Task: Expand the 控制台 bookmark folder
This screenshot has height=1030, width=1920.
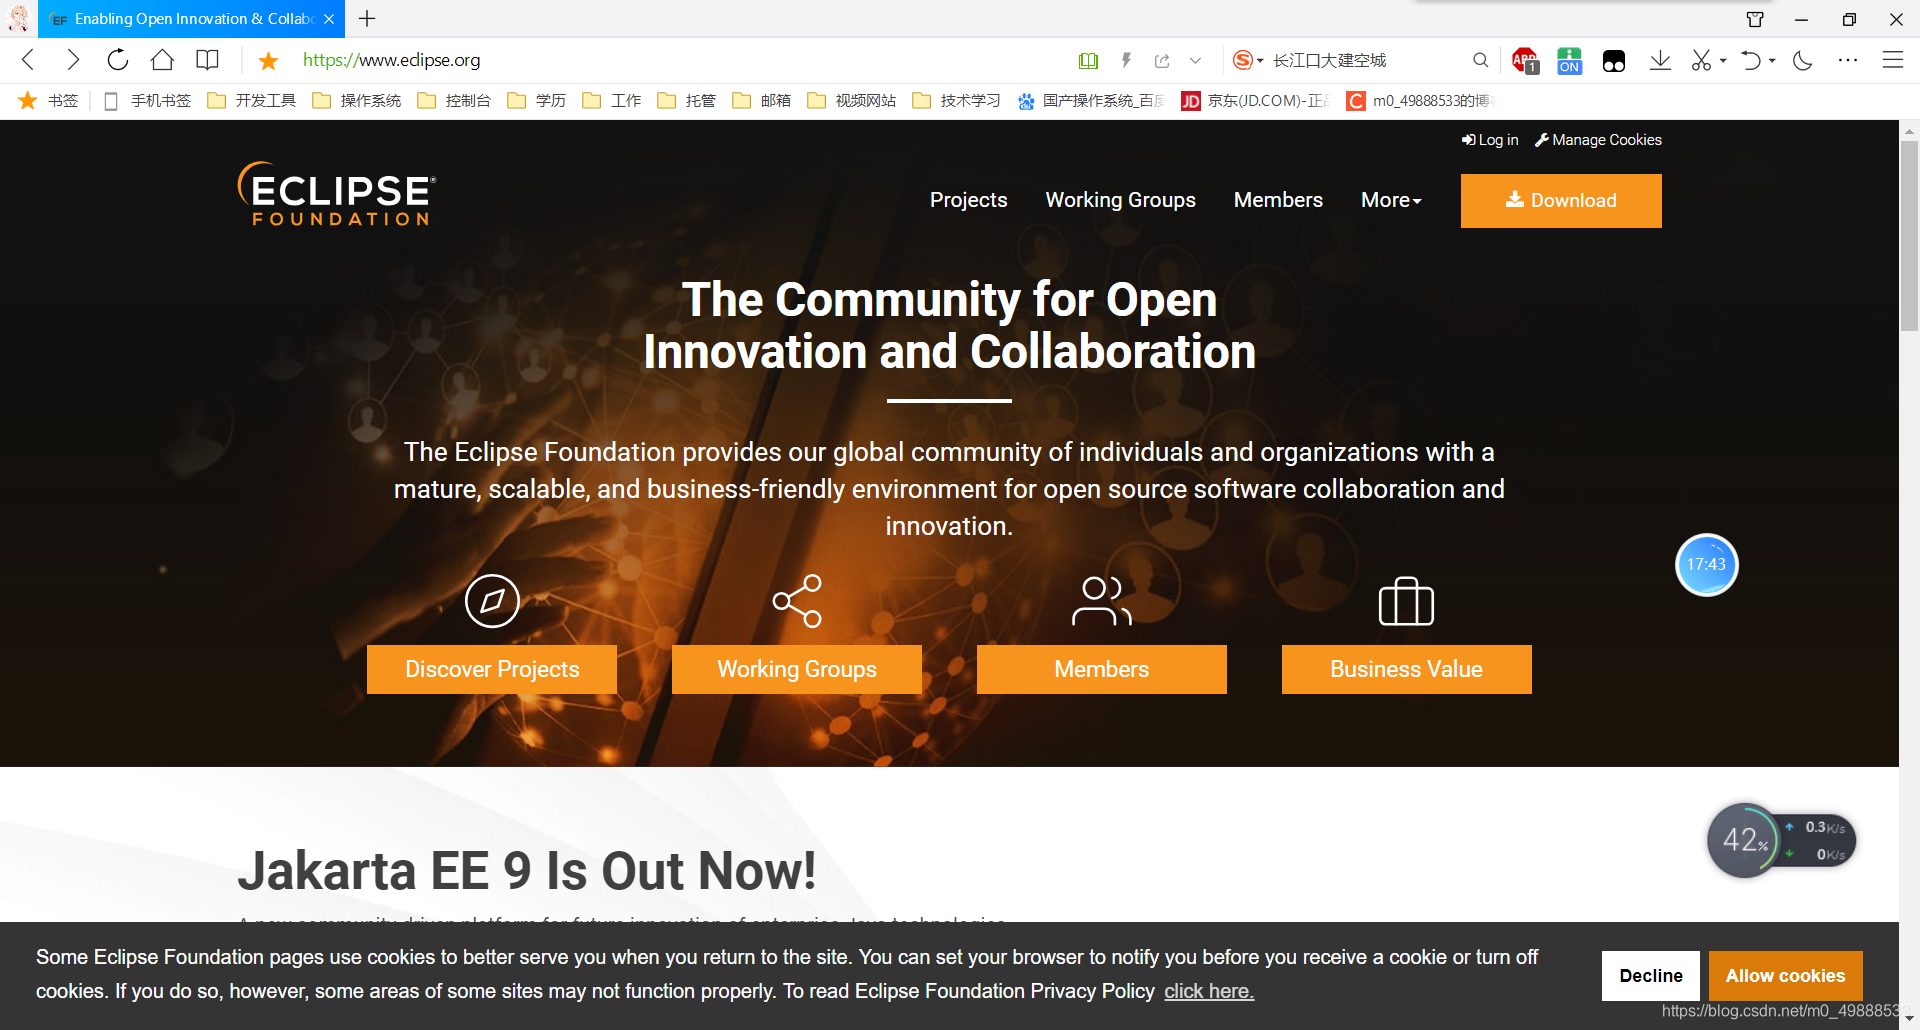Action: (455, 101)
